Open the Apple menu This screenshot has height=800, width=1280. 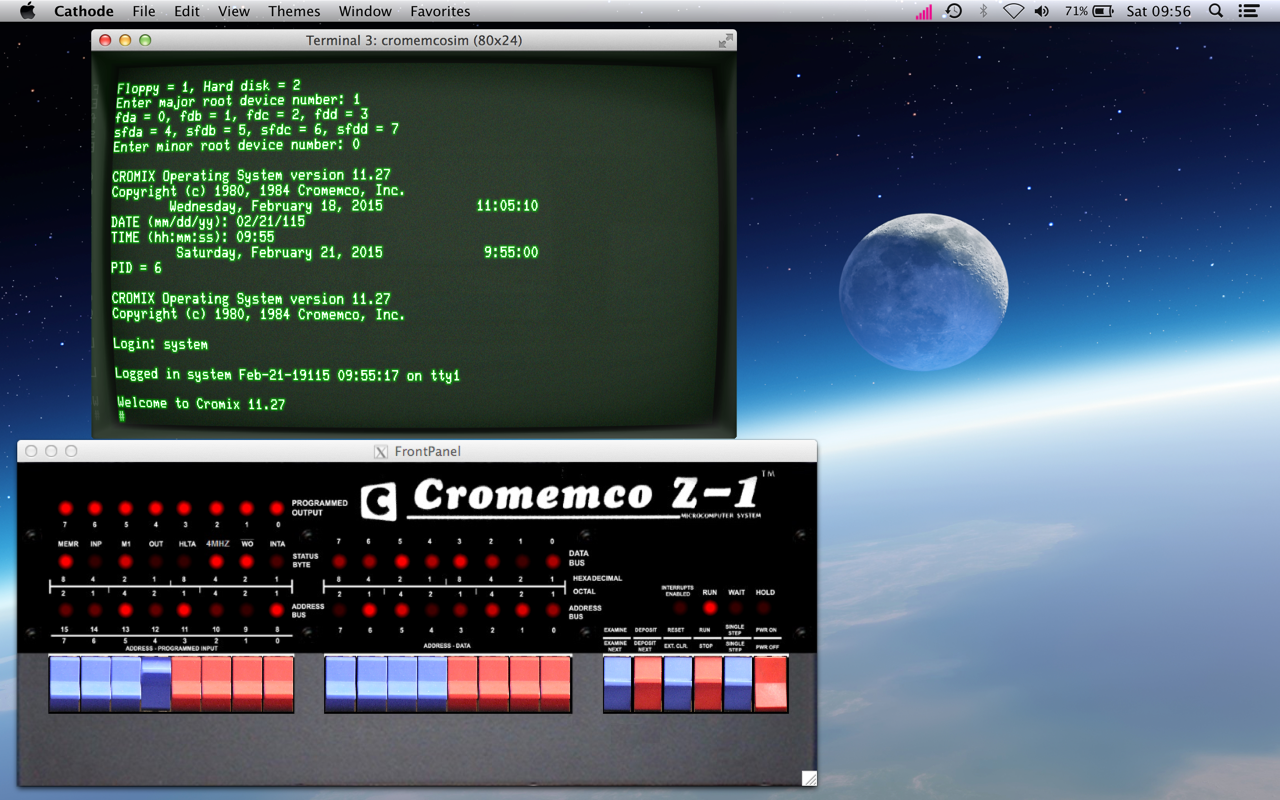coord(28,11)
